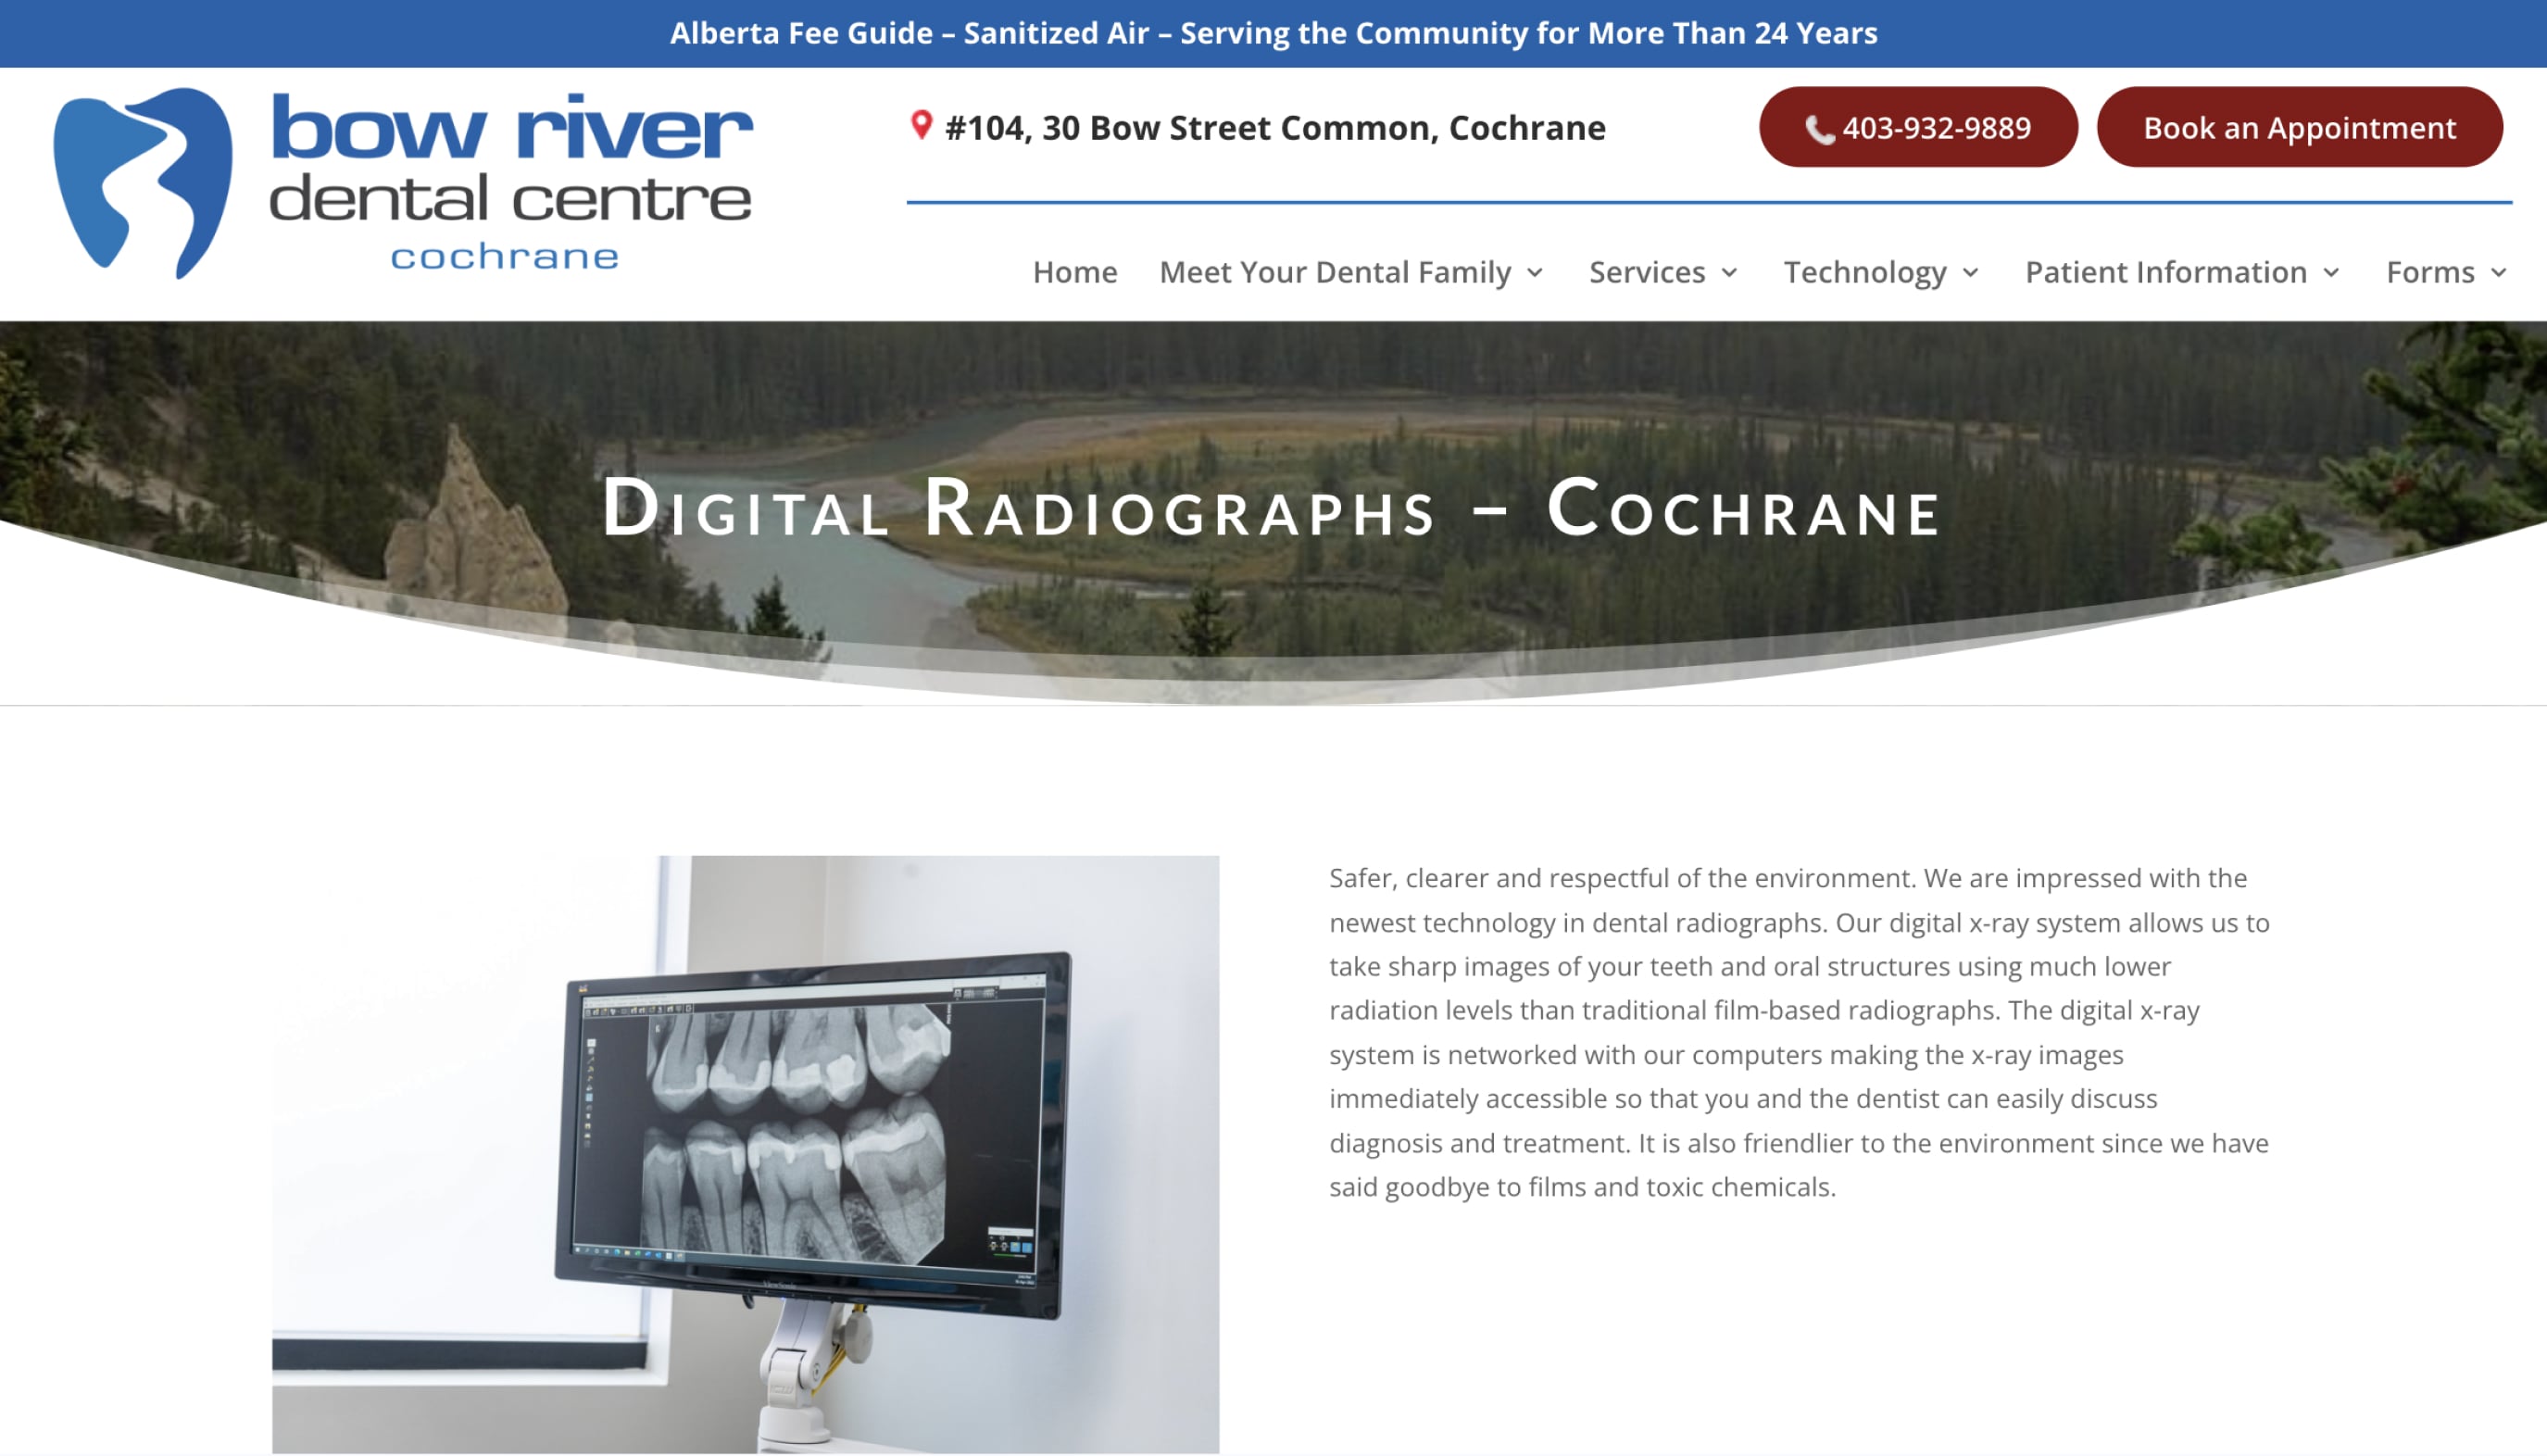
Task: Click the cochrane text under the logo
Action: [505, 257]
